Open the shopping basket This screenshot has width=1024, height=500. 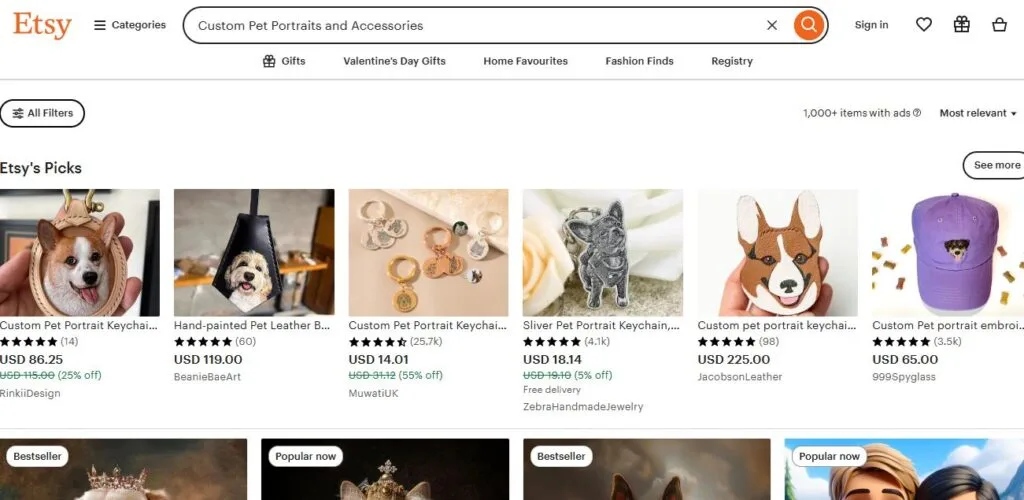(x=999, y=25)
